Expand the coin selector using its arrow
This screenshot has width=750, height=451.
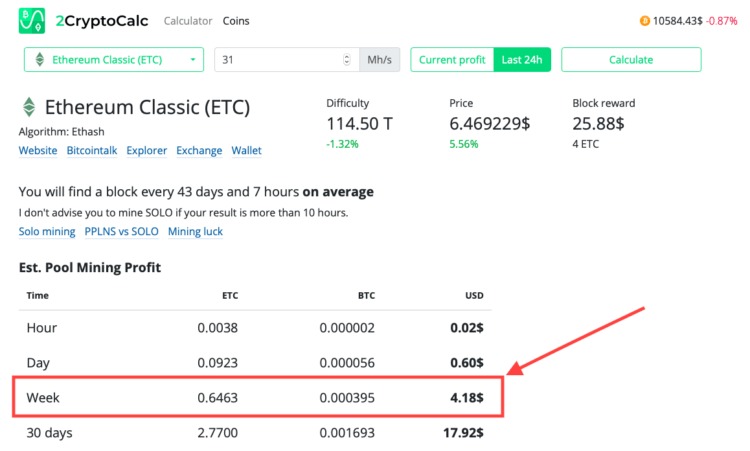[x=193, y=60]
